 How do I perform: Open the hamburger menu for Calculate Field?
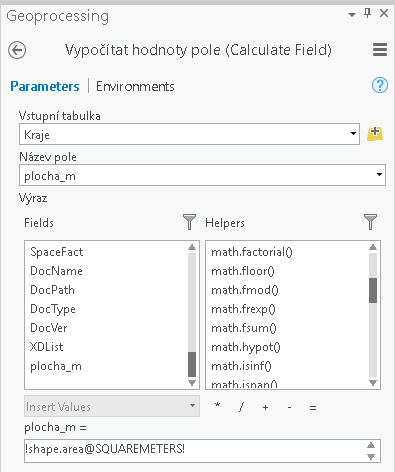380,50
